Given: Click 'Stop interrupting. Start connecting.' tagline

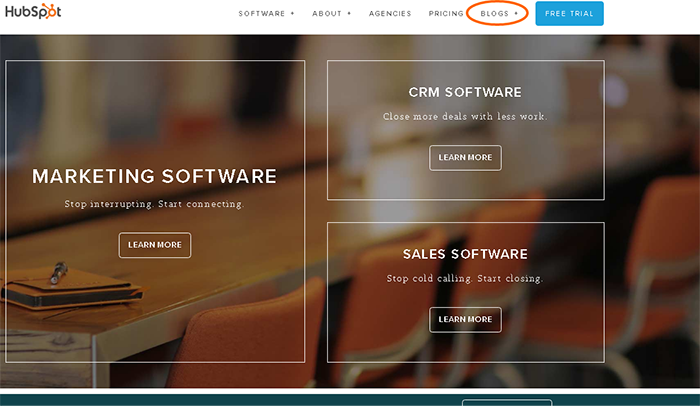Looking at the screenshot, I should pos(154,204).
